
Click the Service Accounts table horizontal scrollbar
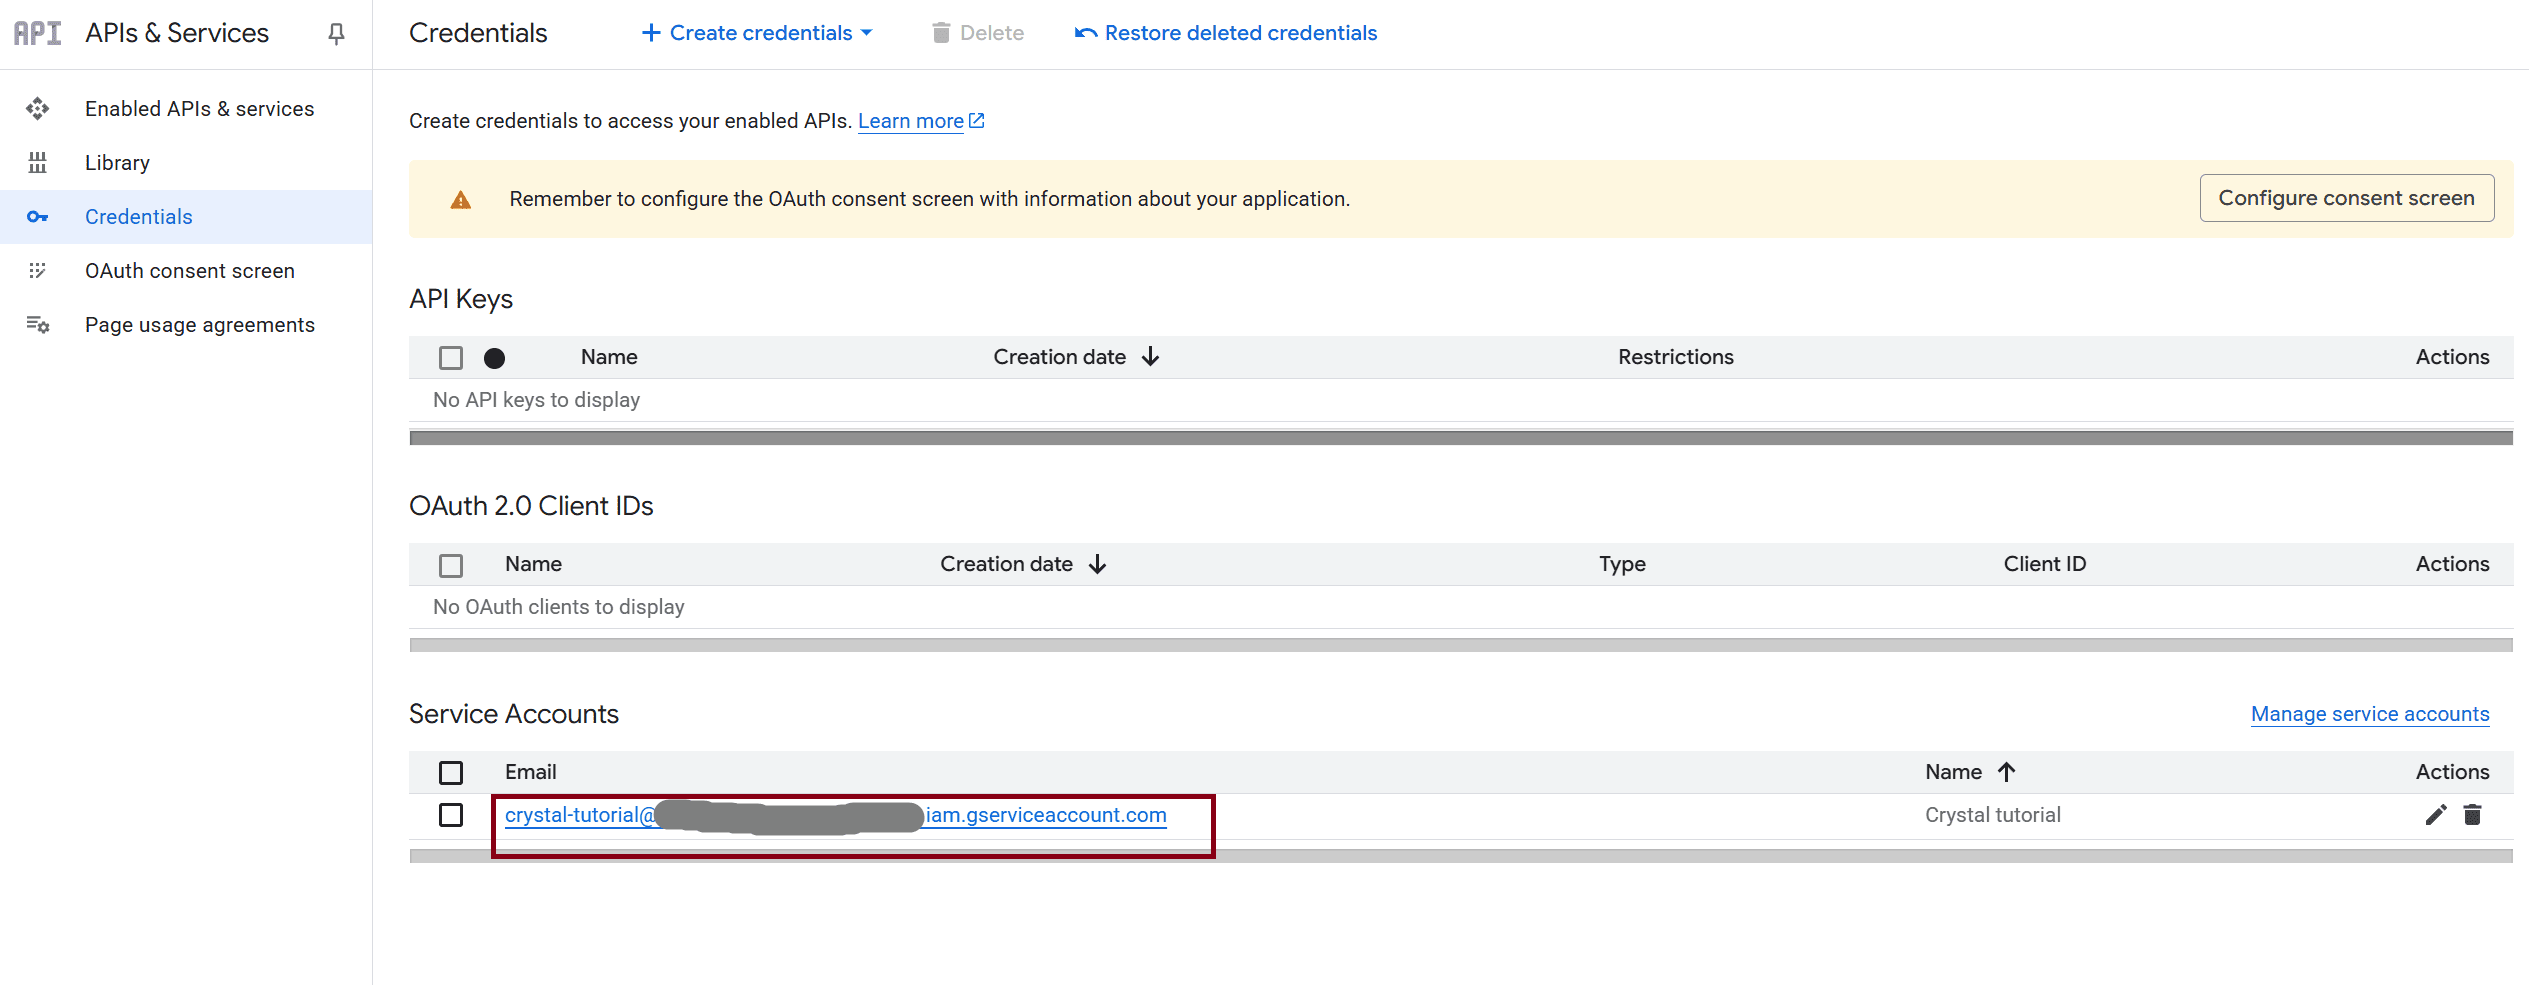(1460, 856)
